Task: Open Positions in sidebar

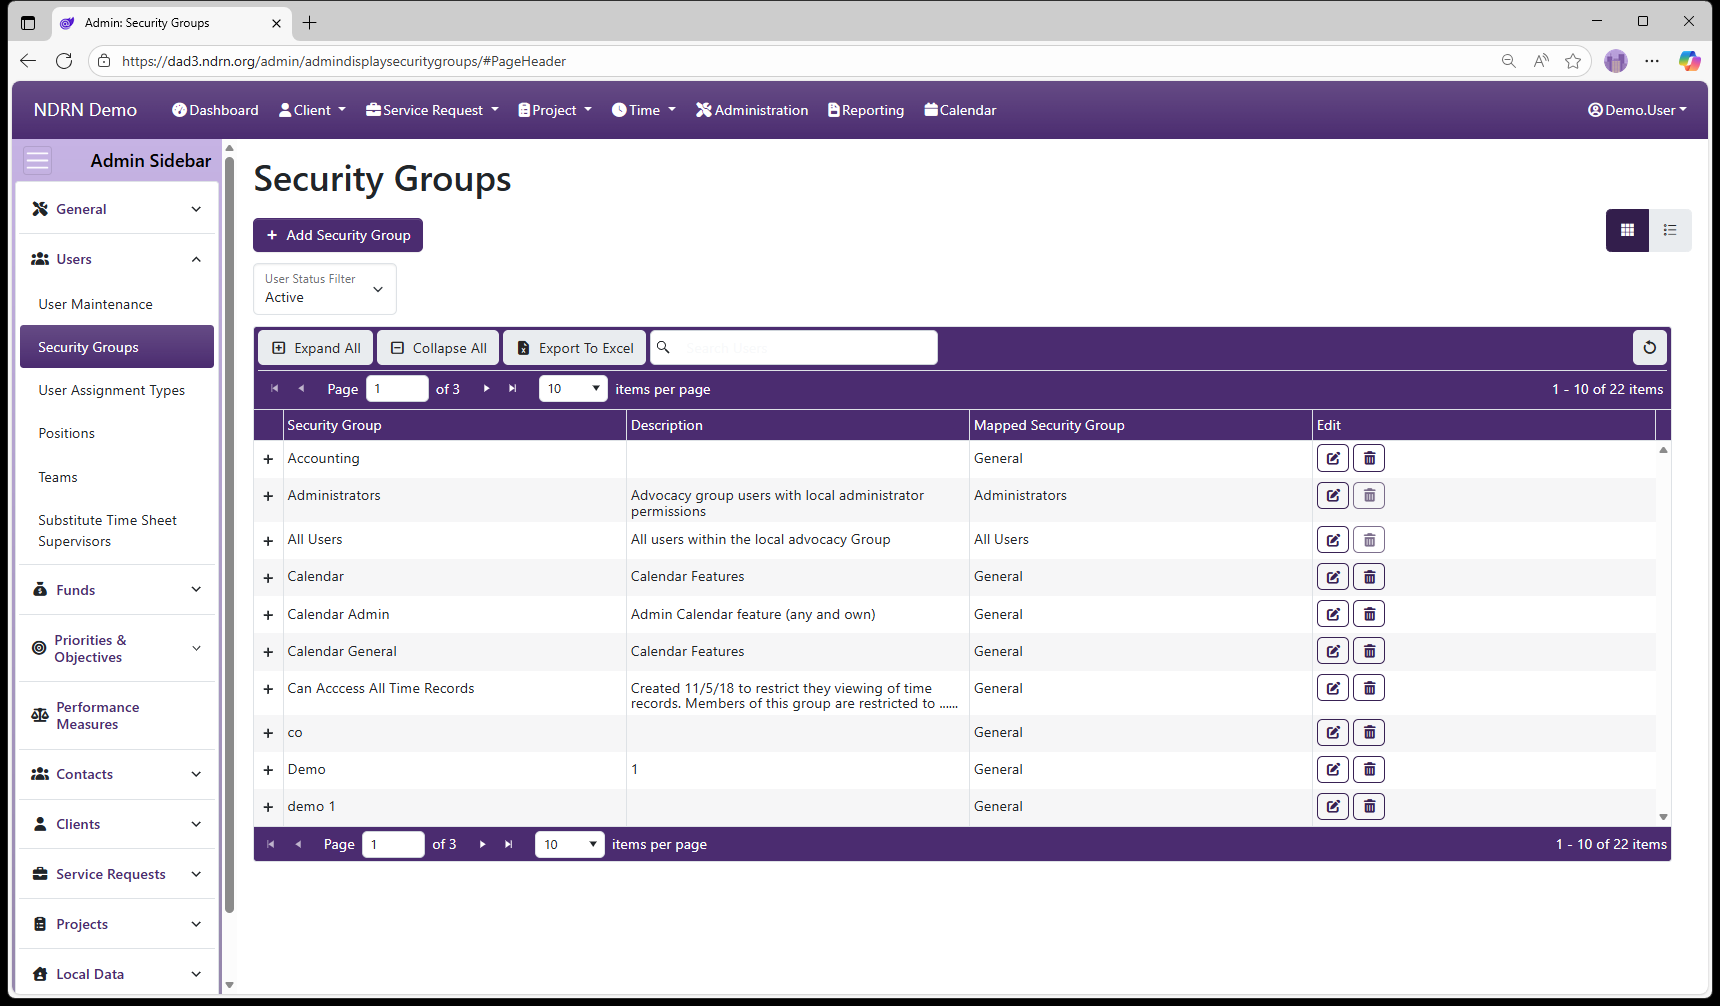Action: [66, 433]
